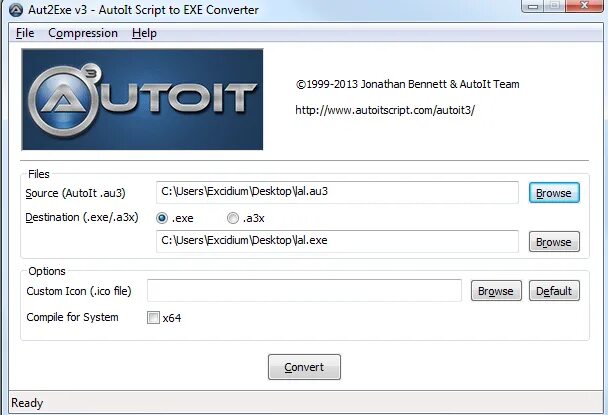The image size is (608, 415).
Task: Reset icon with the Default button
Action: pyautogui.click(x=554, y=290)
